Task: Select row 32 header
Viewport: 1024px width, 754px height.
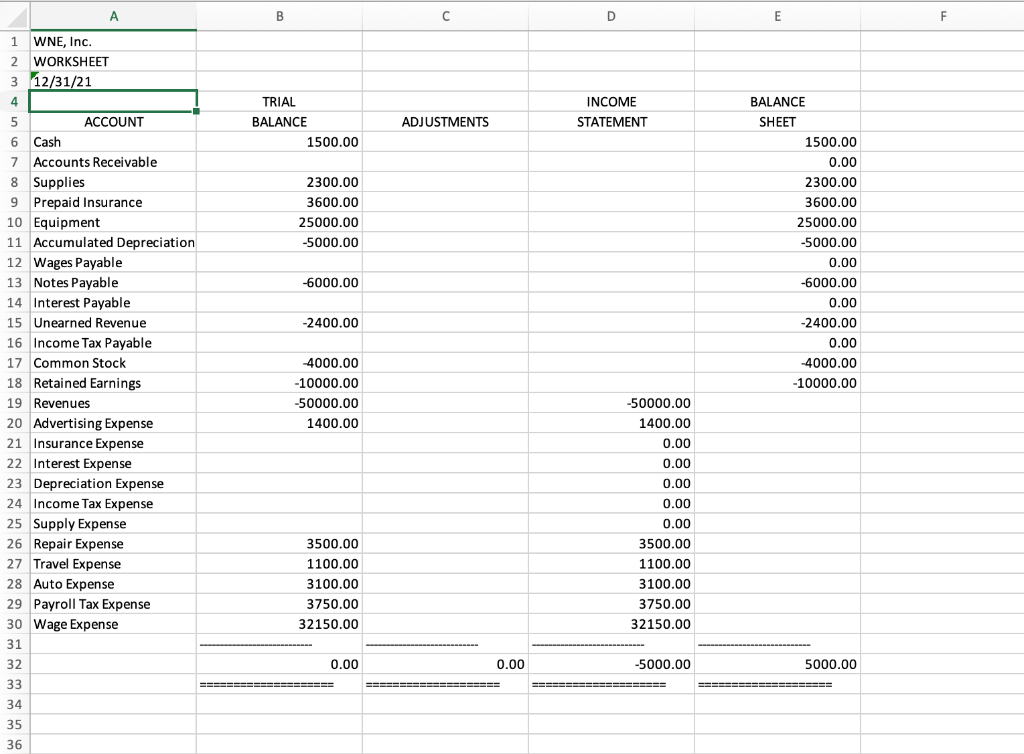Action: click(14, 664)
